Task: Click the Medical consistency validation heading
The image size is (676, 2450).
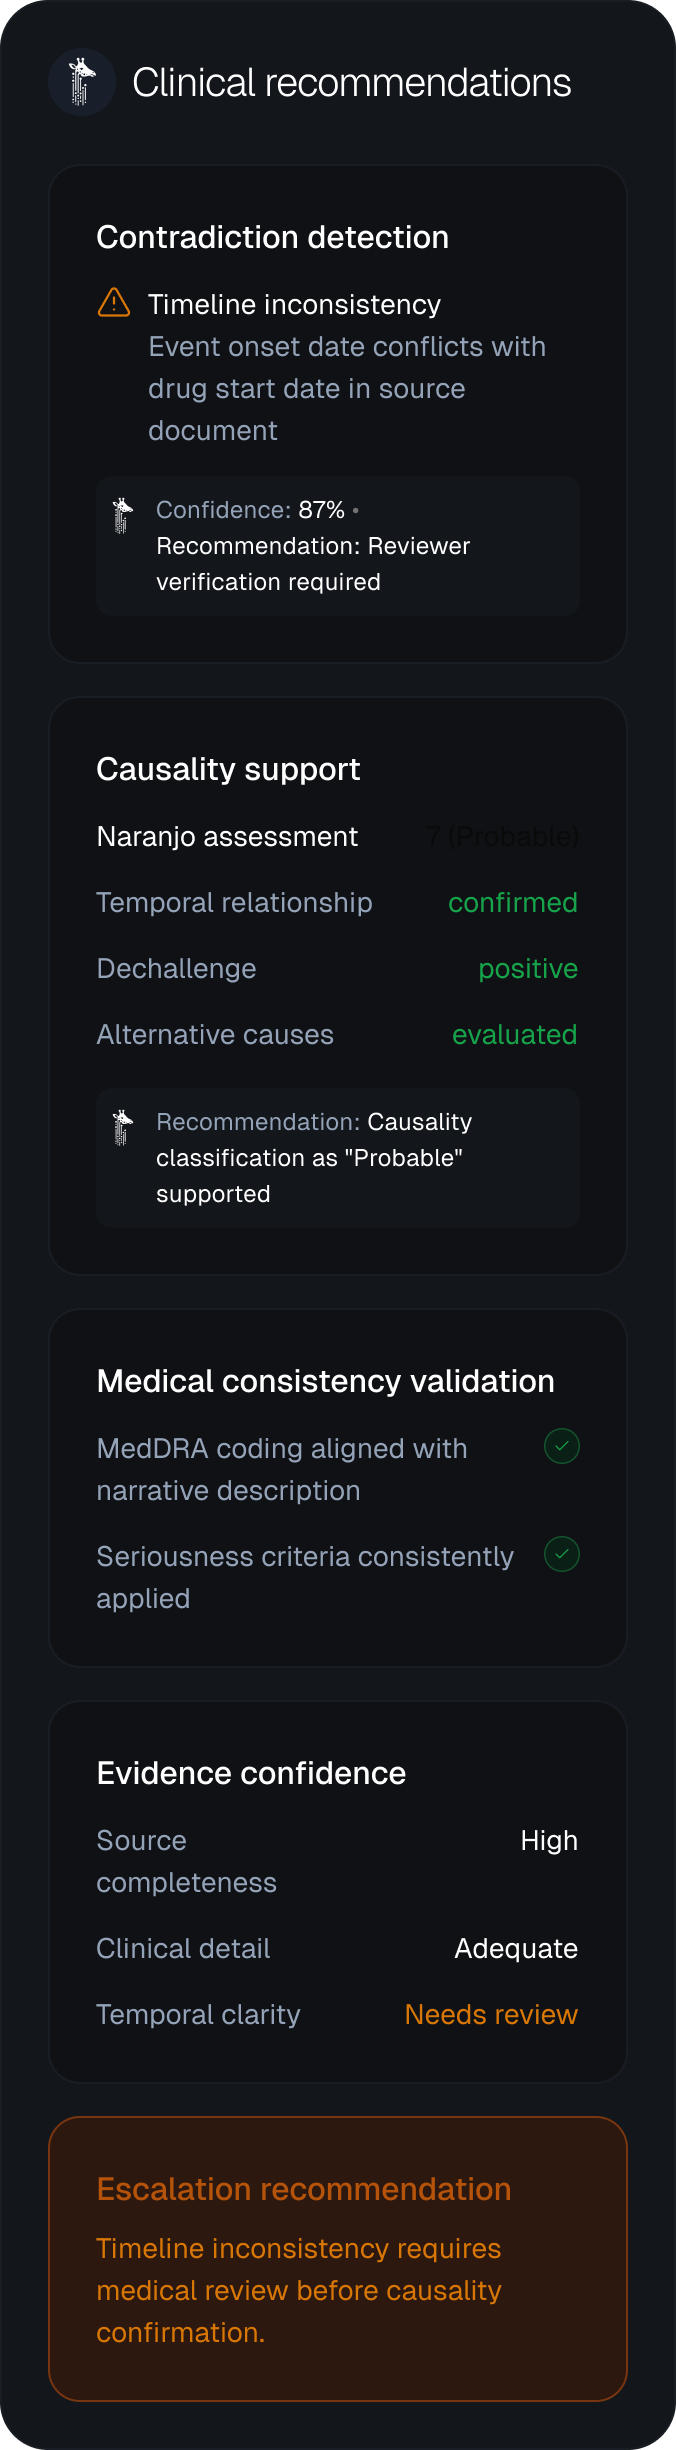Action: pos(325,1381)
